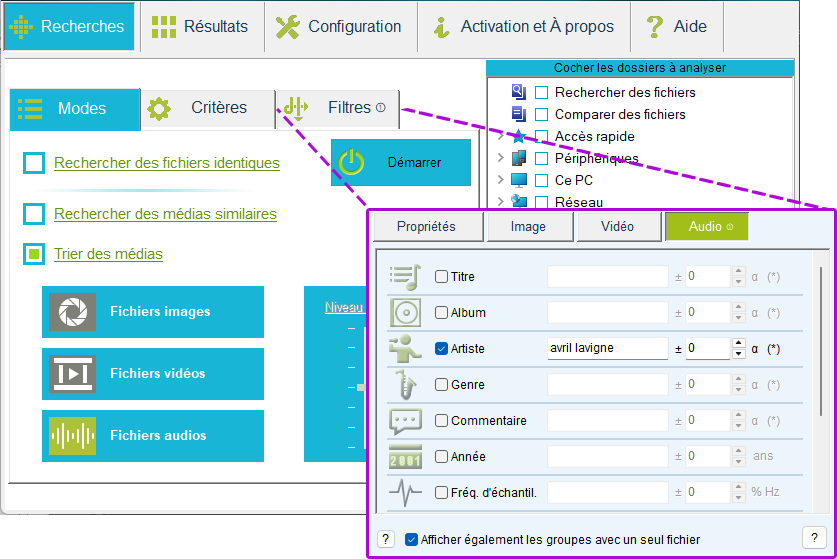The image size is (837, 559).
Task: Open the Image filter tab
Action: 530,227
